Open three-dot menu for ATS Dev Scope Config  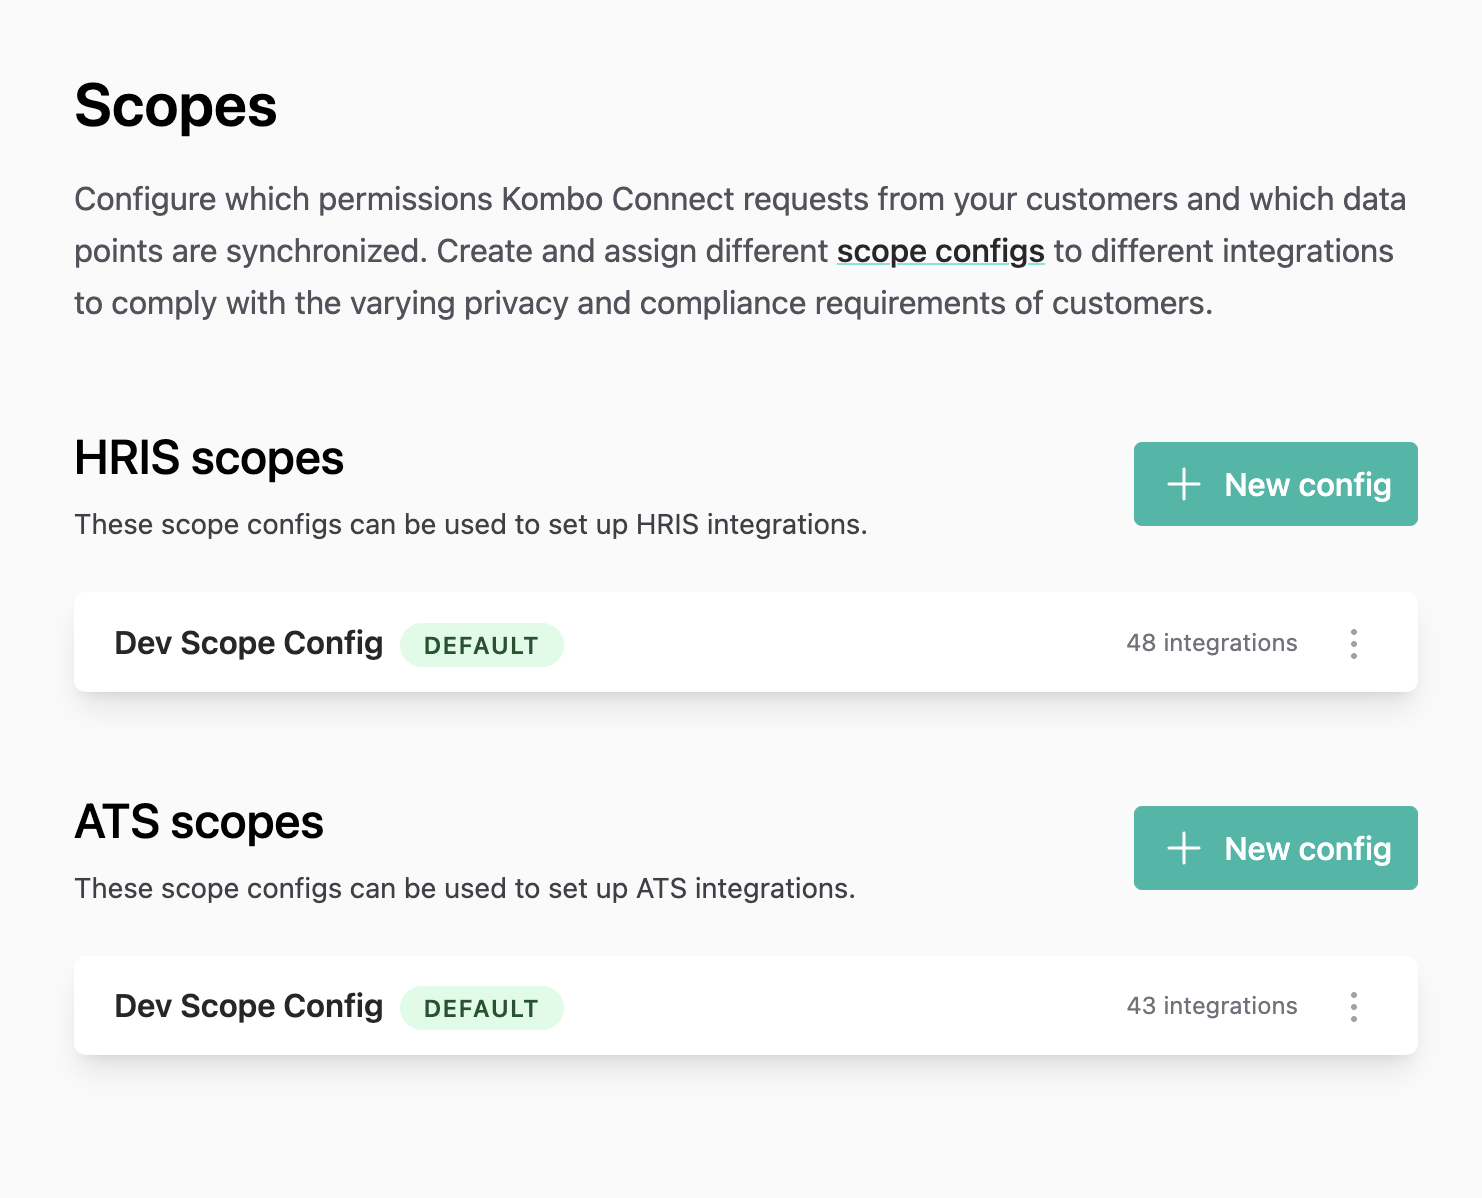click(x=1353, y=1006)
